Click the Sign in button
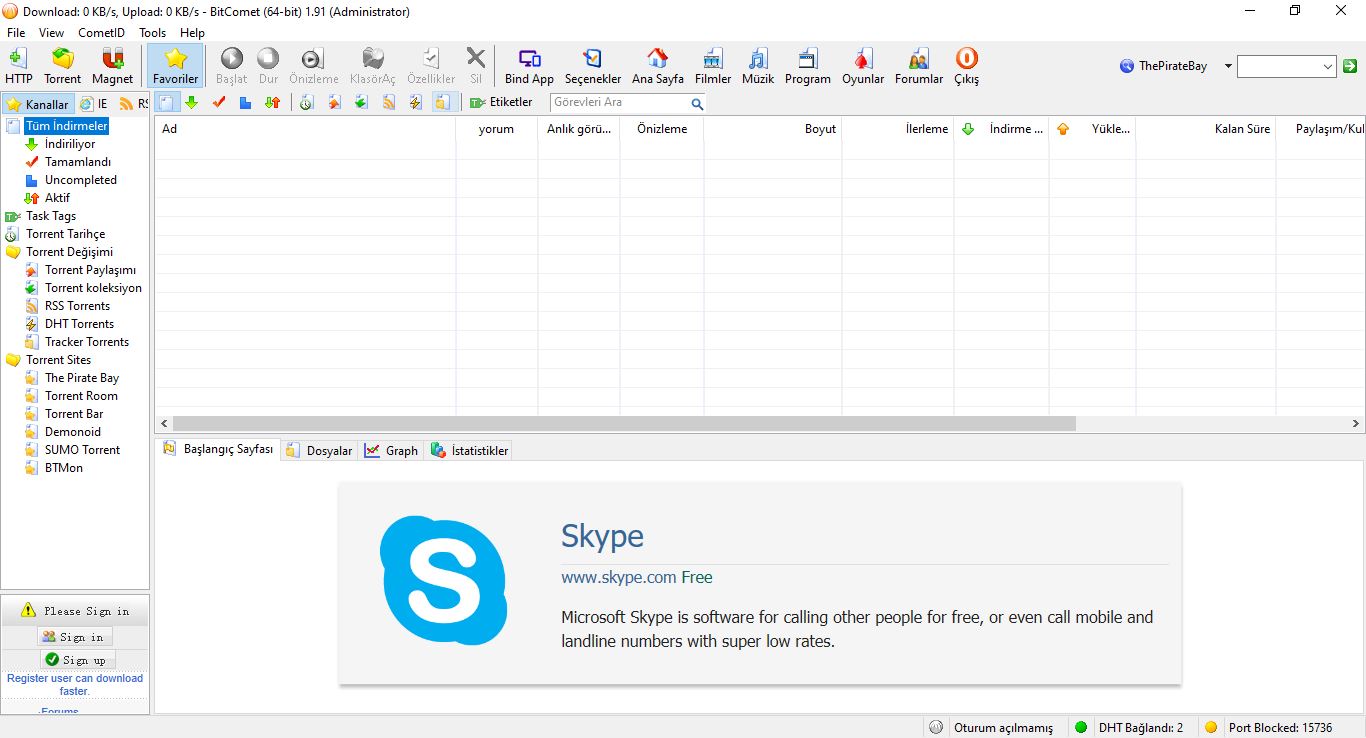Screen dimensions: 1366x738 pyautogui.click(x=75, y=637)
